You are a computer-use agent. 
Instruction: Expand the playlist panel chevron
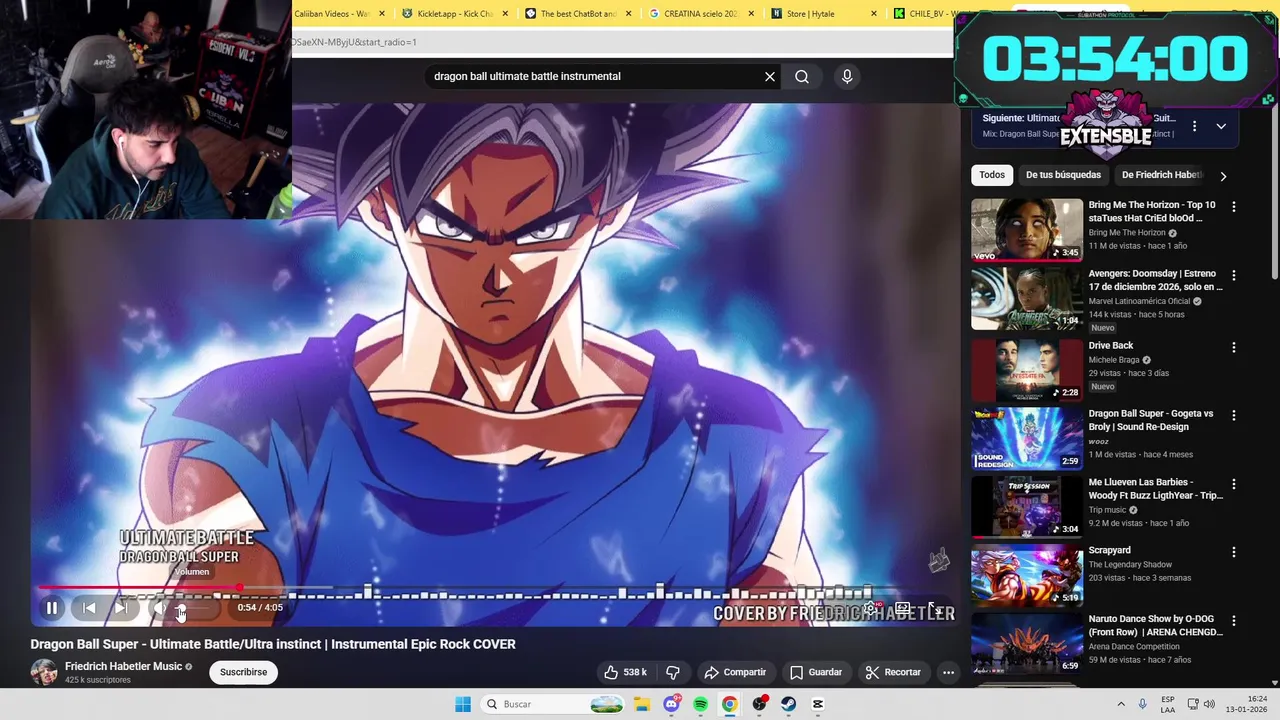click(x=1221, y=126)
